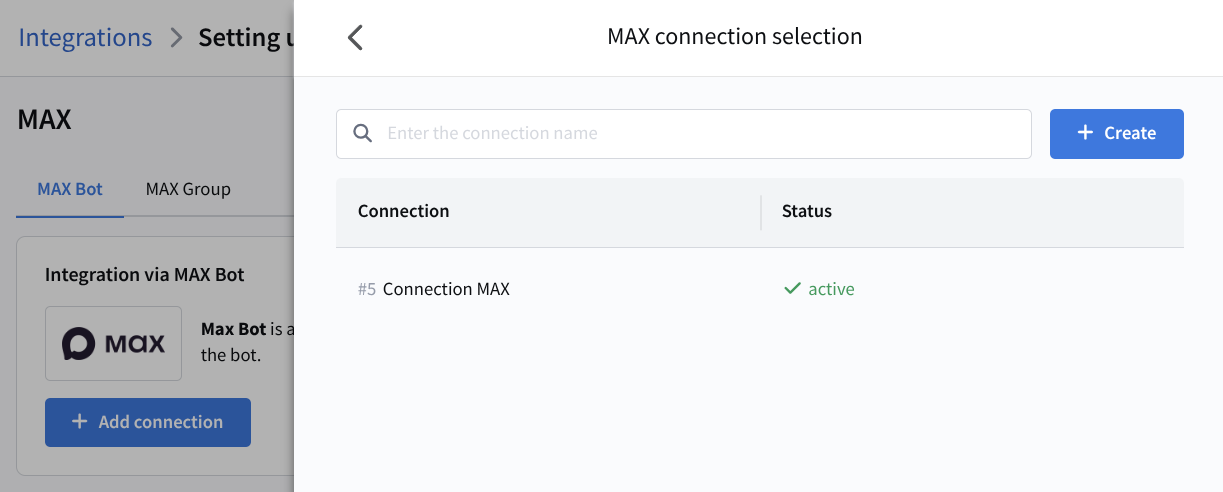Select the Connection MAX row name

tap(446, 289)
